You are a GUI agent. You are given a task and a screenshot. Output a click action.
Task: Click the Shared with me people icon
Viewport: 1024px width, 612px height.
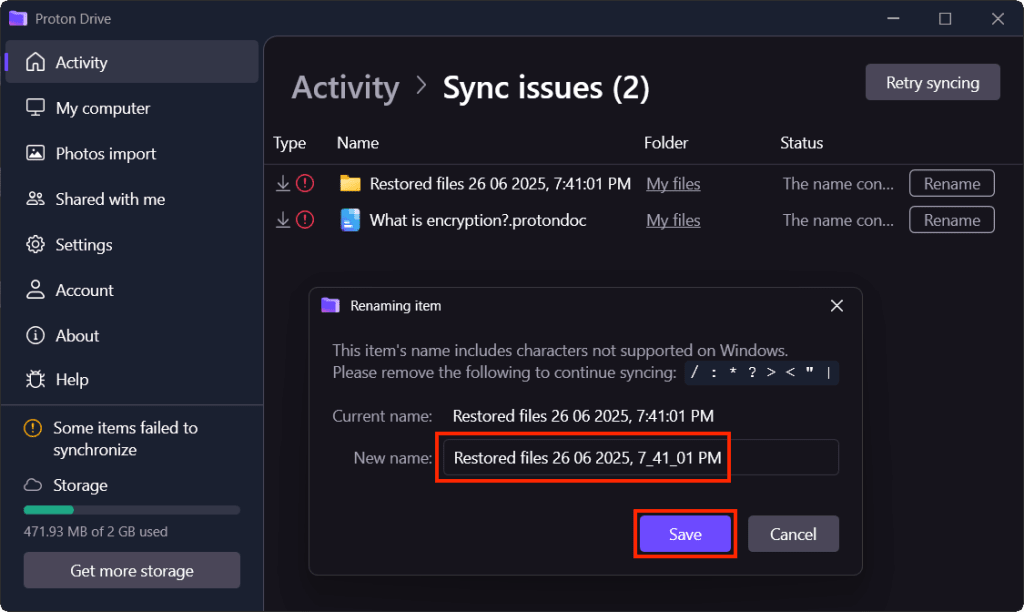tap(35, 199)
